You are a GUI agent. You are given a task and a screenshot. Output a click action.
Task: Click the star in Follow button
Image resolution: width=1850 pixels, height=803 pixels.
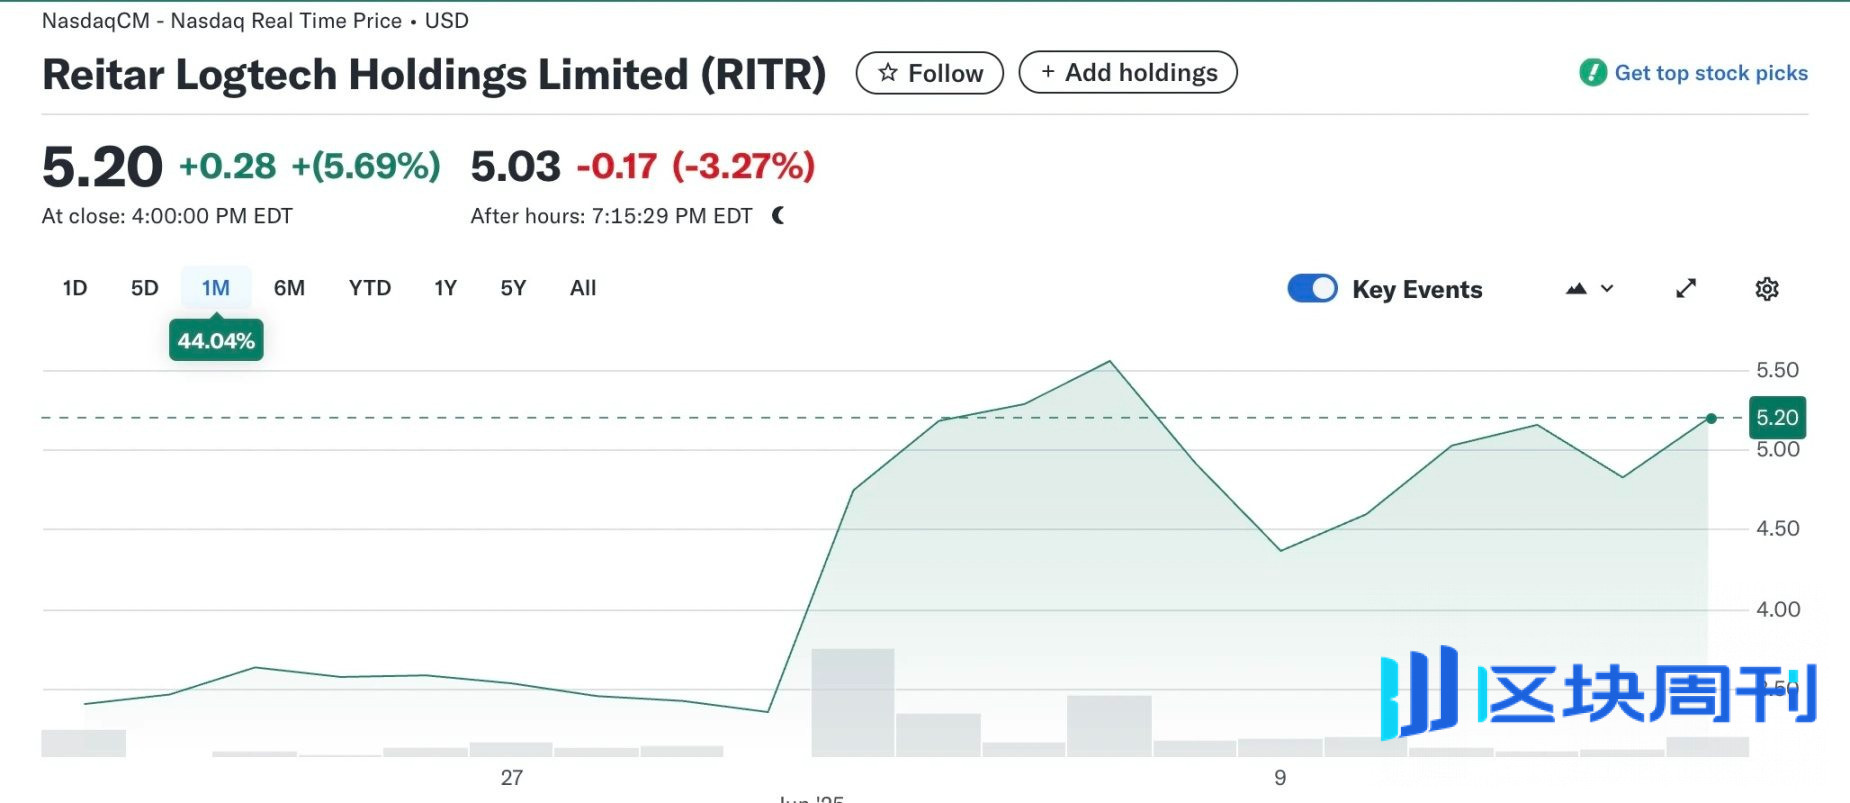point(887,72)
